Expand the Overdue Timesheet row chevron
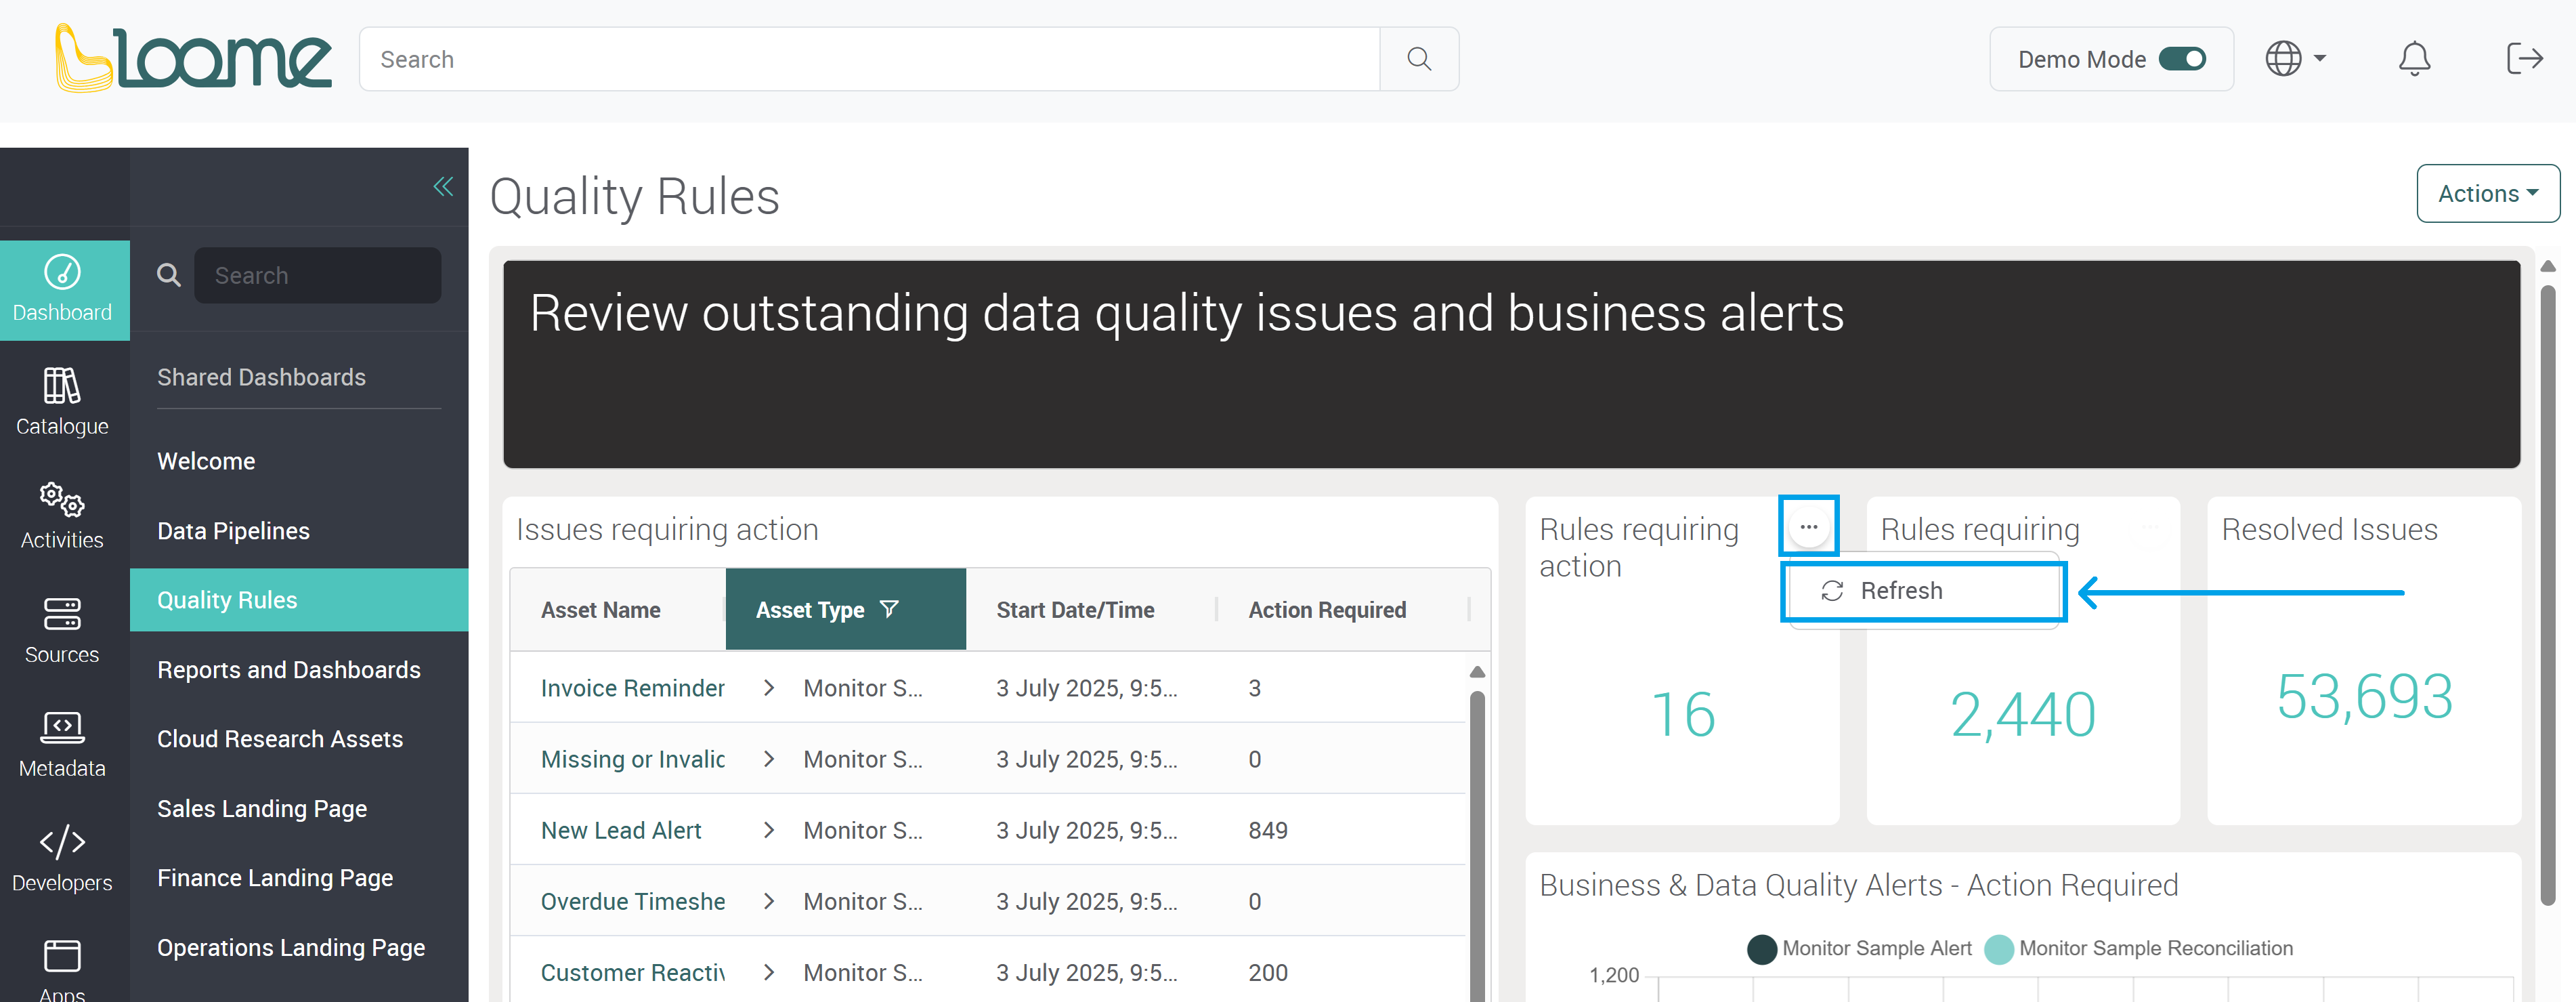2576x1002 pixels. (x=769, y=901)
